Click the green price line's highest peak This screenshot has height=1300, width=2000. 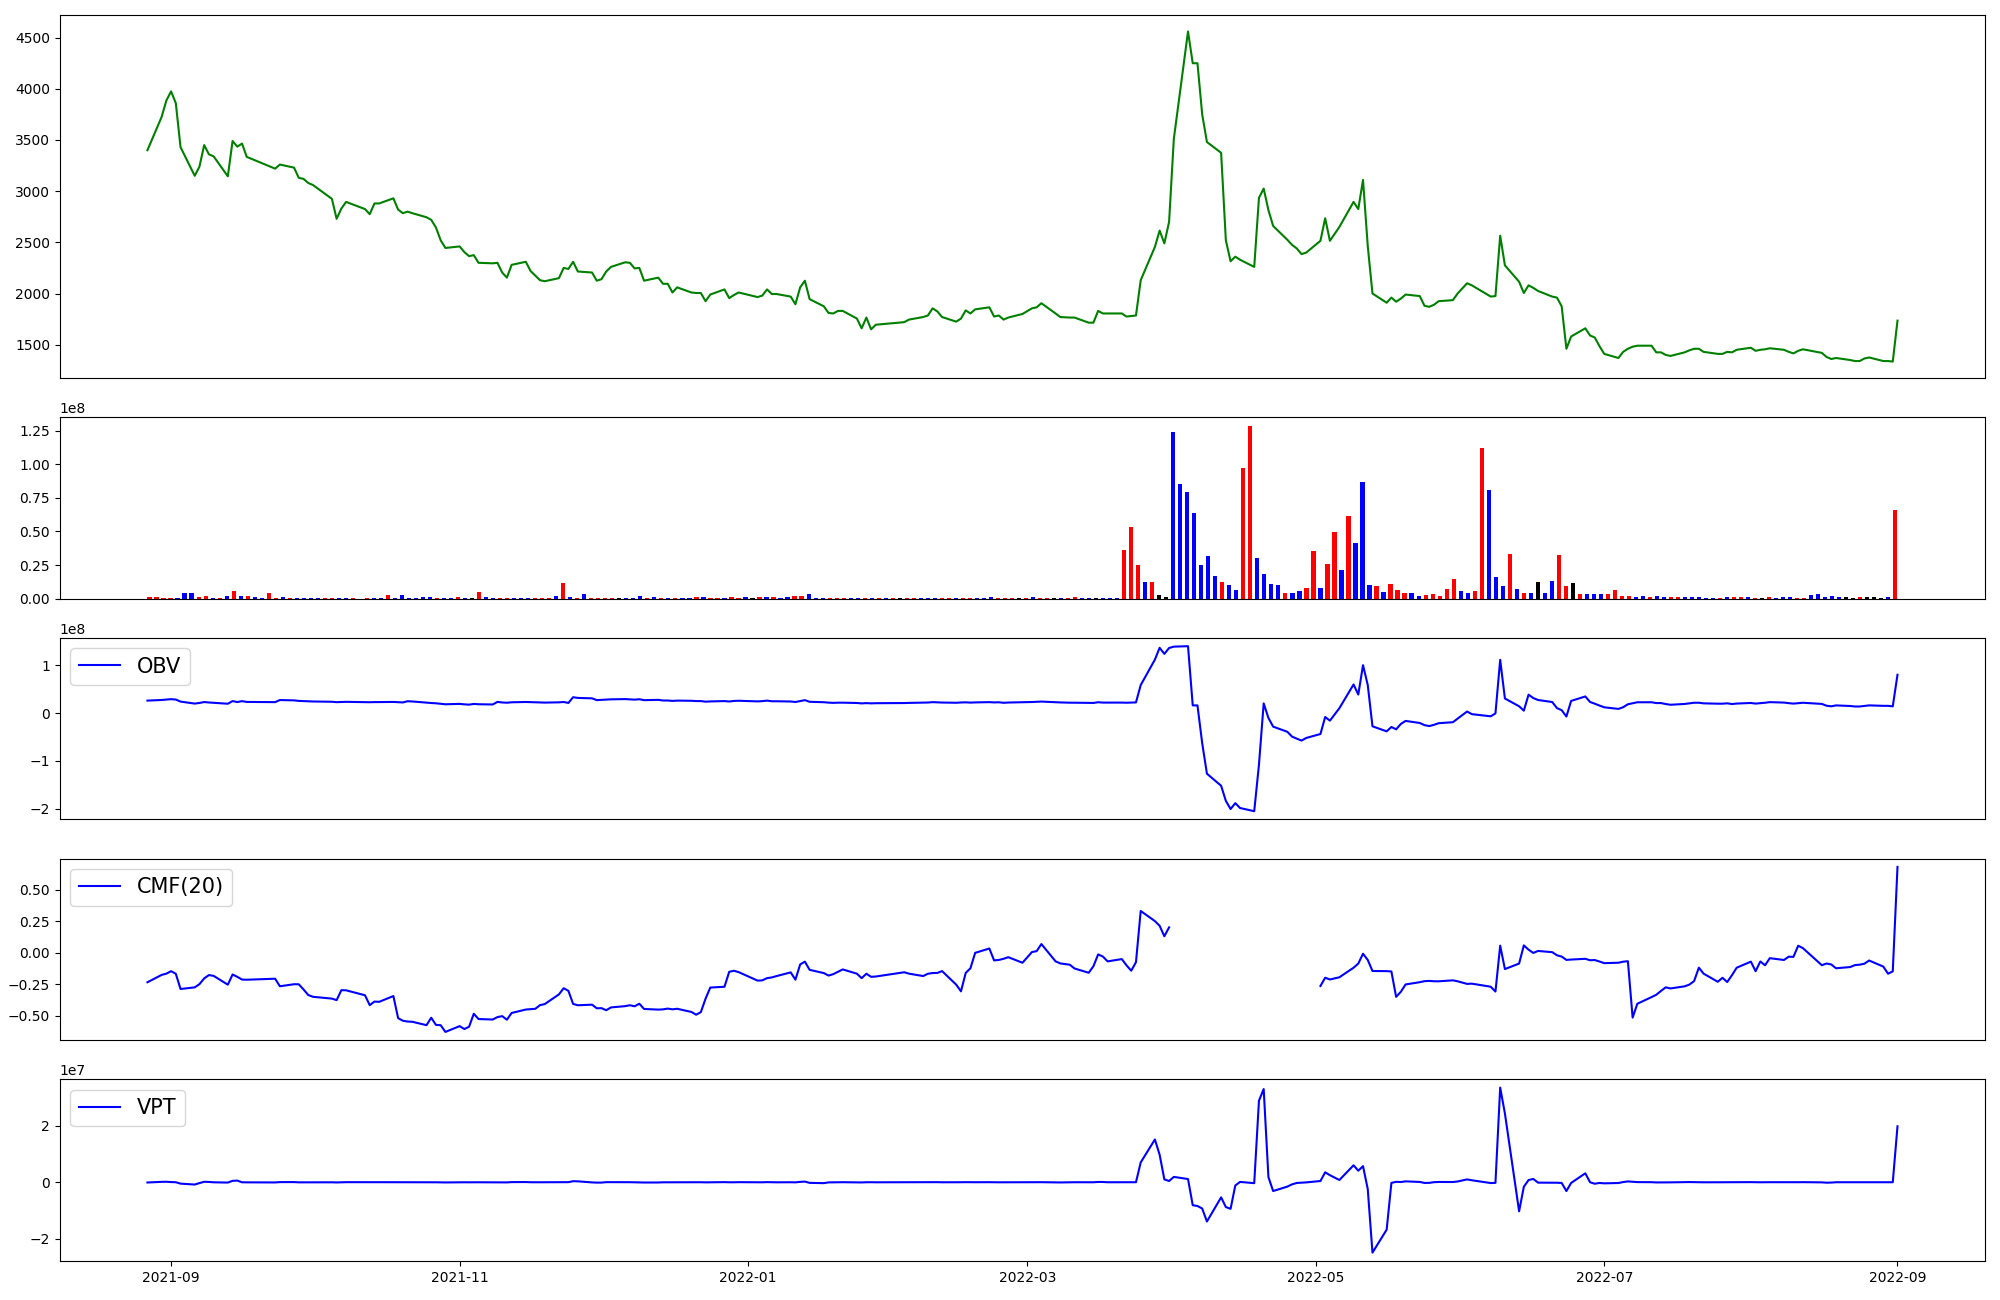tap(1188, 32)
